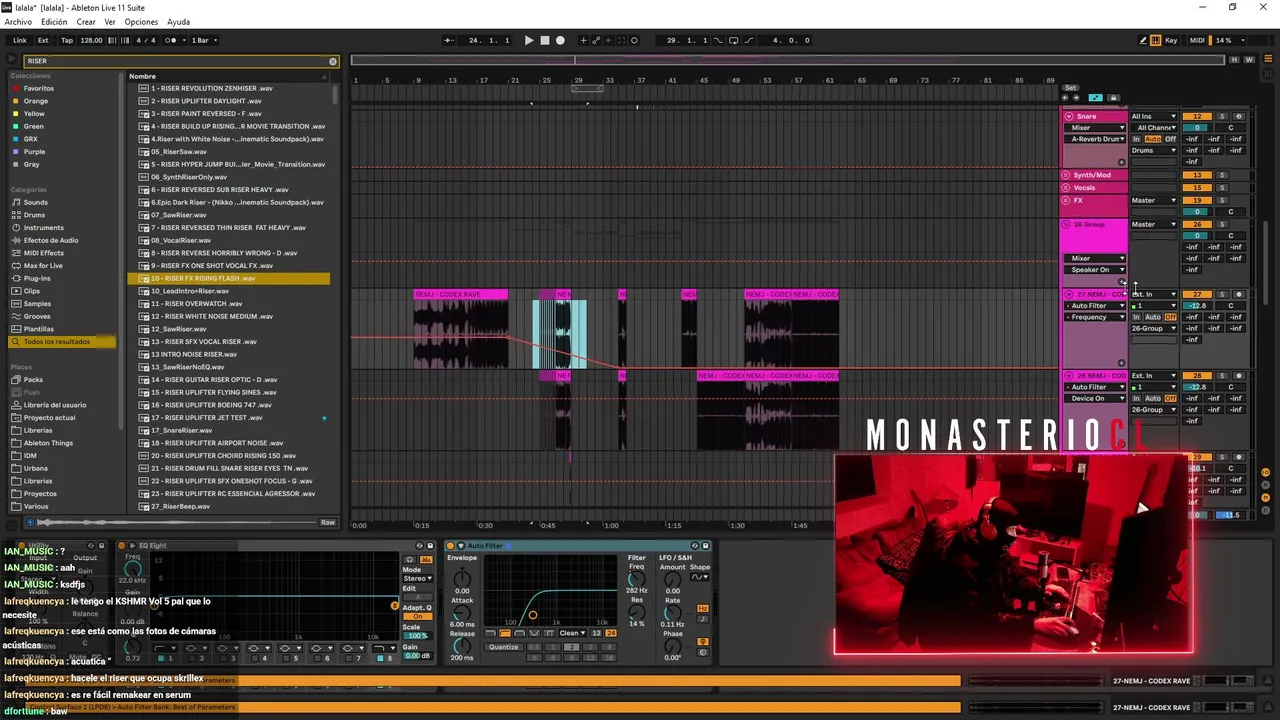Viewport: 1280px width, 720px height.
Task: Arm the Arrangement Record button
Action: tap(560, 40)
